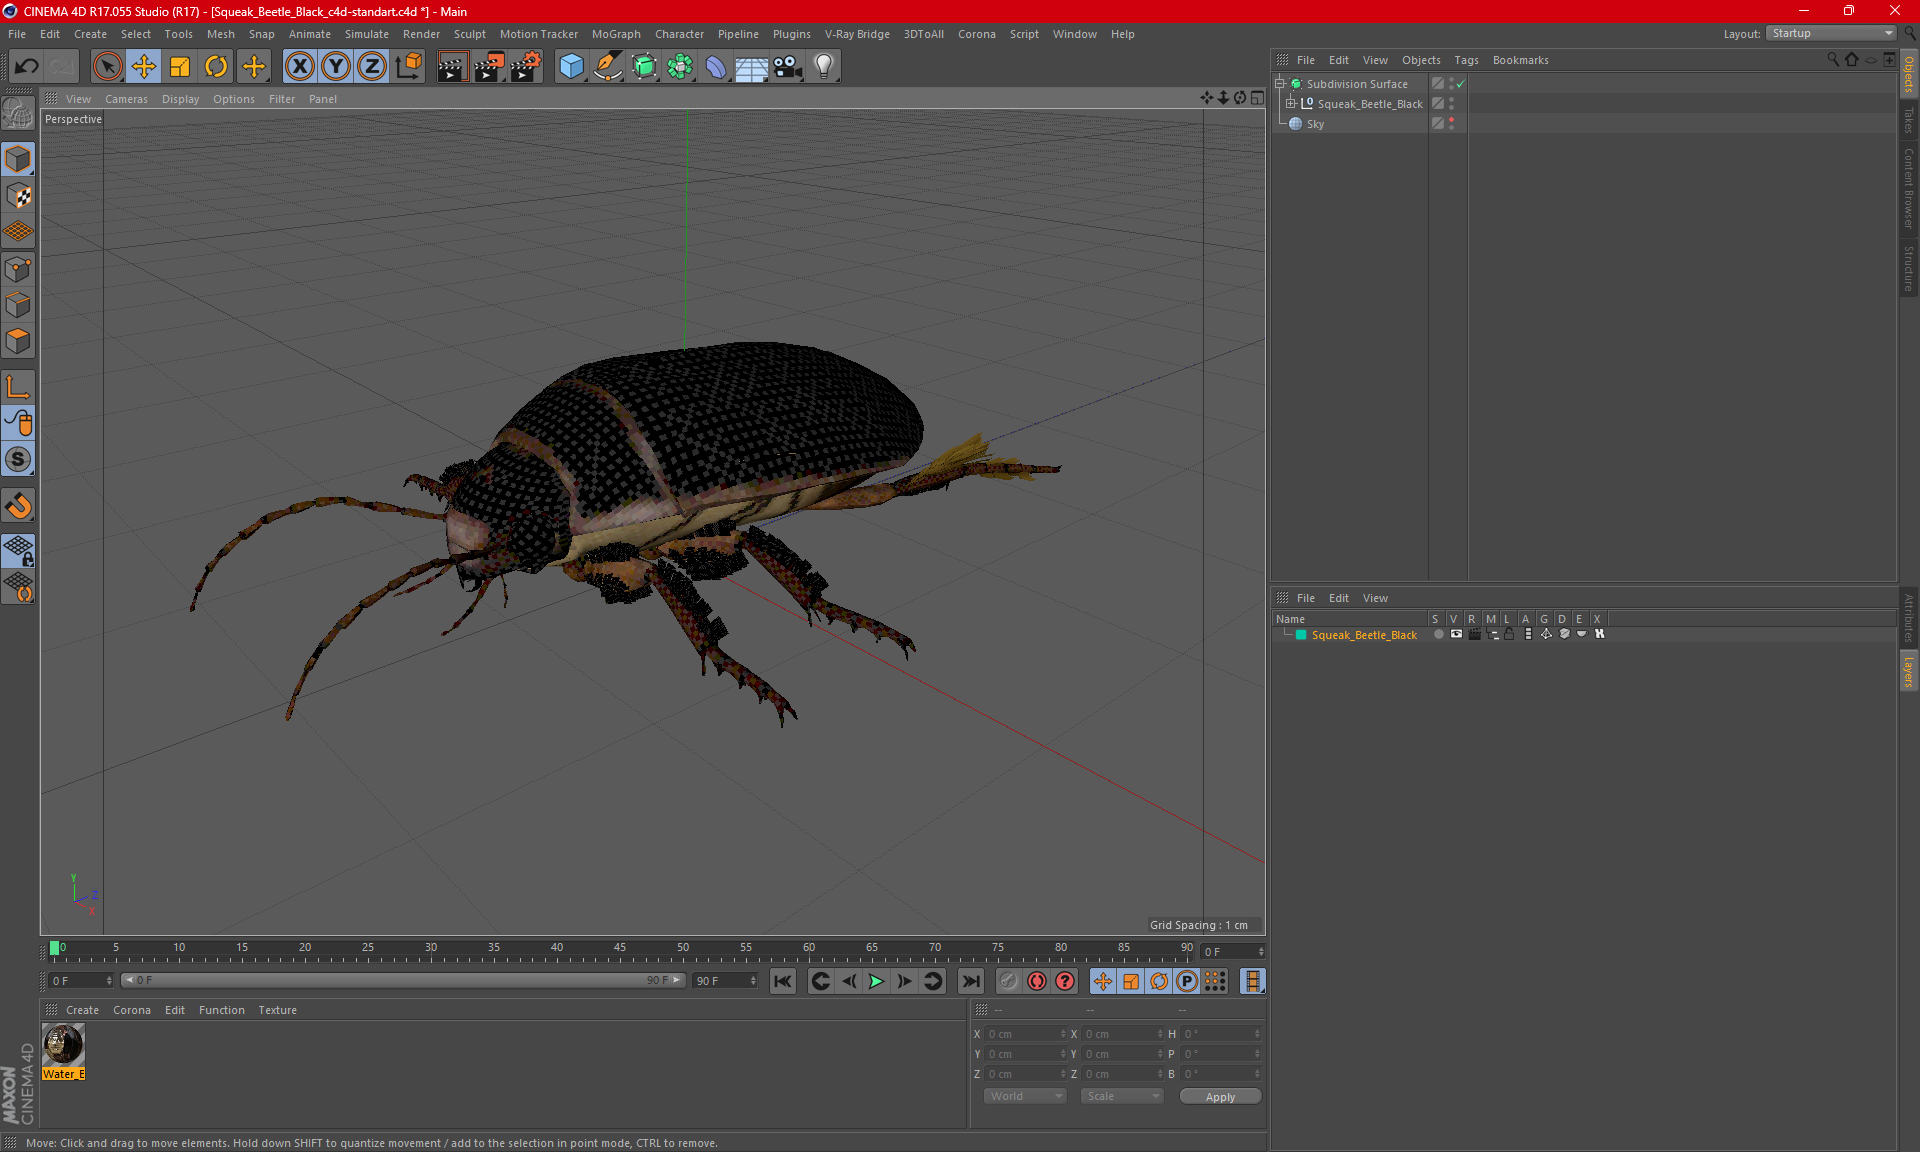Screen dimensions: 1920x1152
Task: Play the animation forward
Action: pyautogui.click(x=876, y=981)
